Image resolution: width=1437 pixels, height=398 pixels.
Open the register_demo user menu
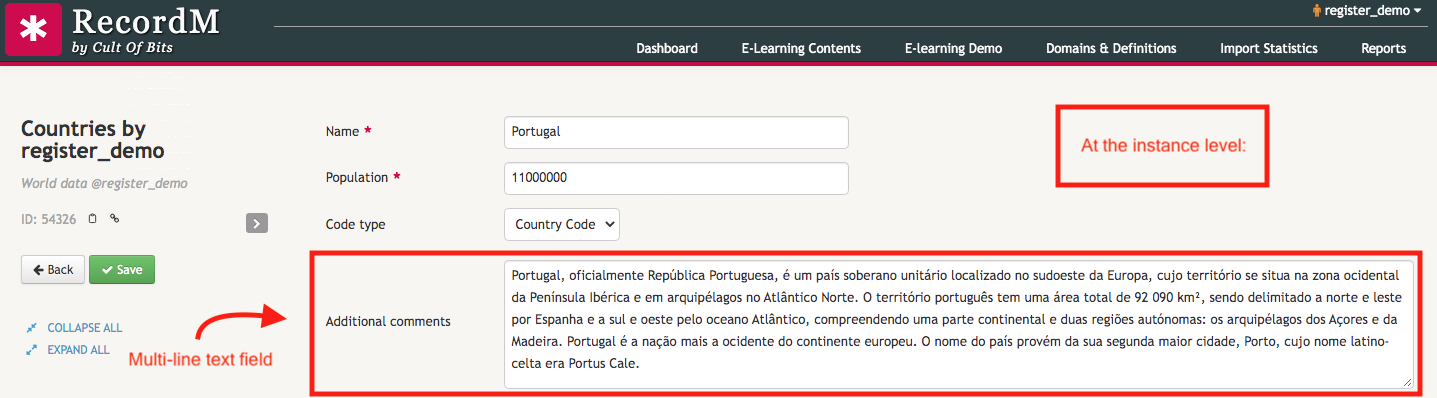[1367, 10]
